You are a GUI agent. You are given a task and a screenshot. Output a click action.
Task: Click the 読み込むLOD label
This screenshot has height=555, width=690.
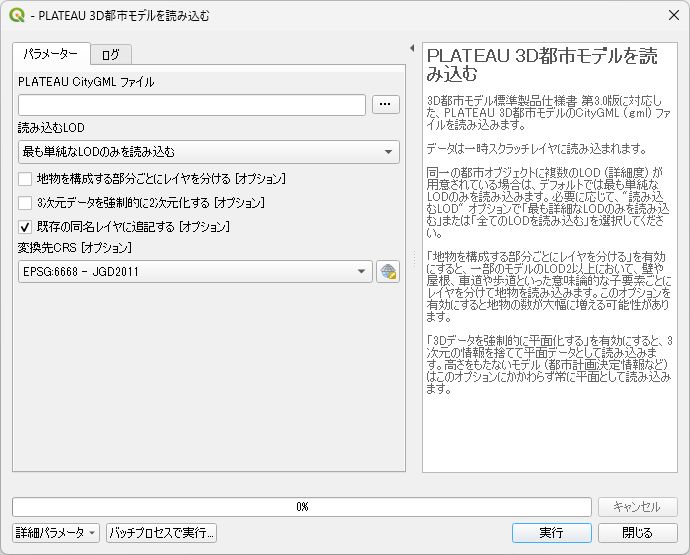point(51,128)
